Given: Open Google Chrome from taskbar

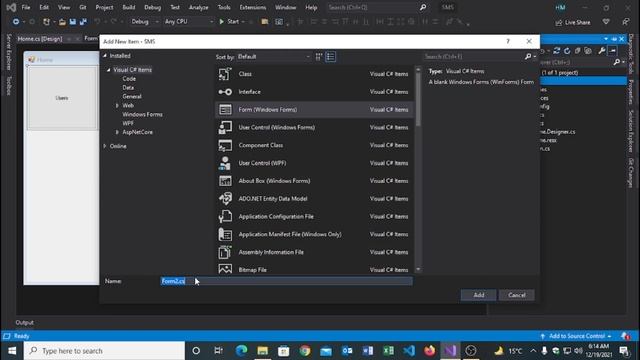Looking at the screenshot, I should coord(304,351).
